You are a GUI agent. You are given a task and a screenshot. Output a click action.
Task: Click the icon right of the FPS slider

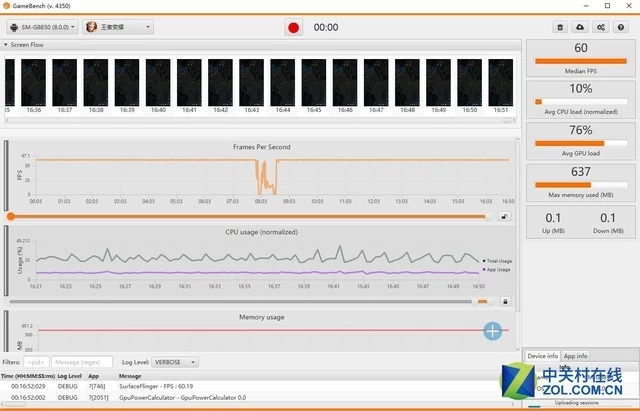(505, 216)
